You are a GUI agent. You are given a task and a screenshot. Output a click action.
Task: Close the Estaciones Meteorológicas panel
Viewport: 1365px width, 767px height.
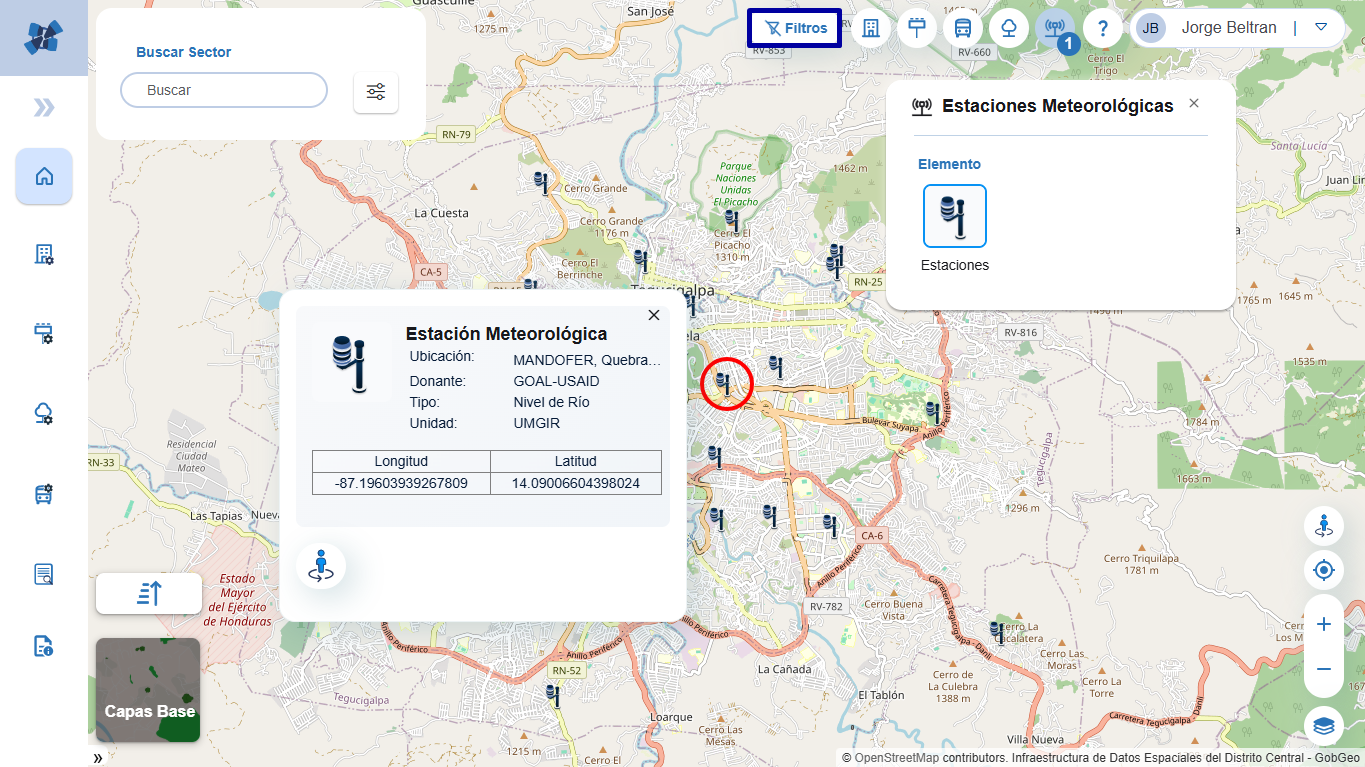point(1194,104)
